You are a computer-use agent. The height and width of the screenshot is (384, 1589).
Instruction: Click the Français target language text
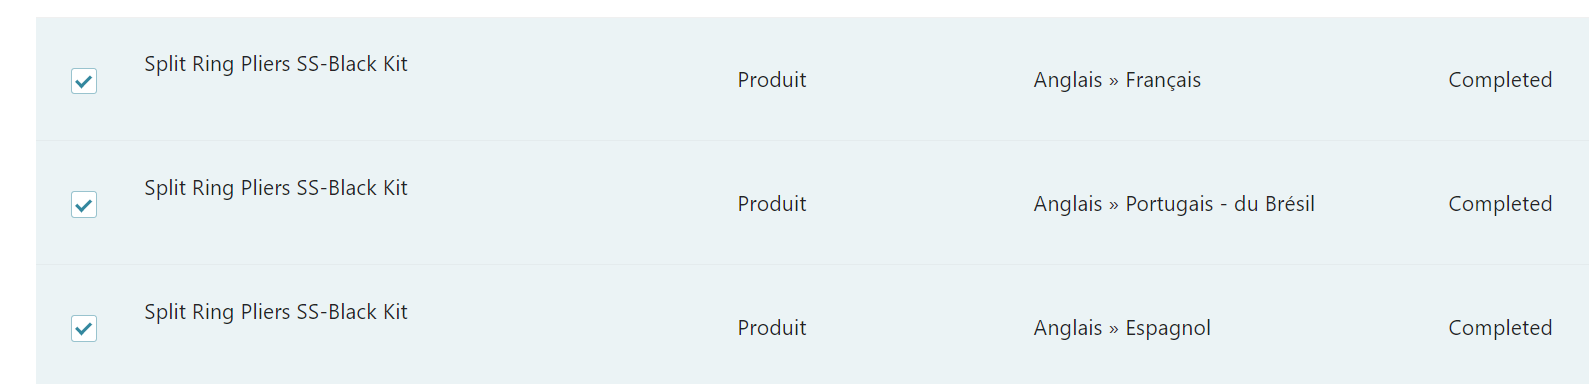(x=1163, y=81)
